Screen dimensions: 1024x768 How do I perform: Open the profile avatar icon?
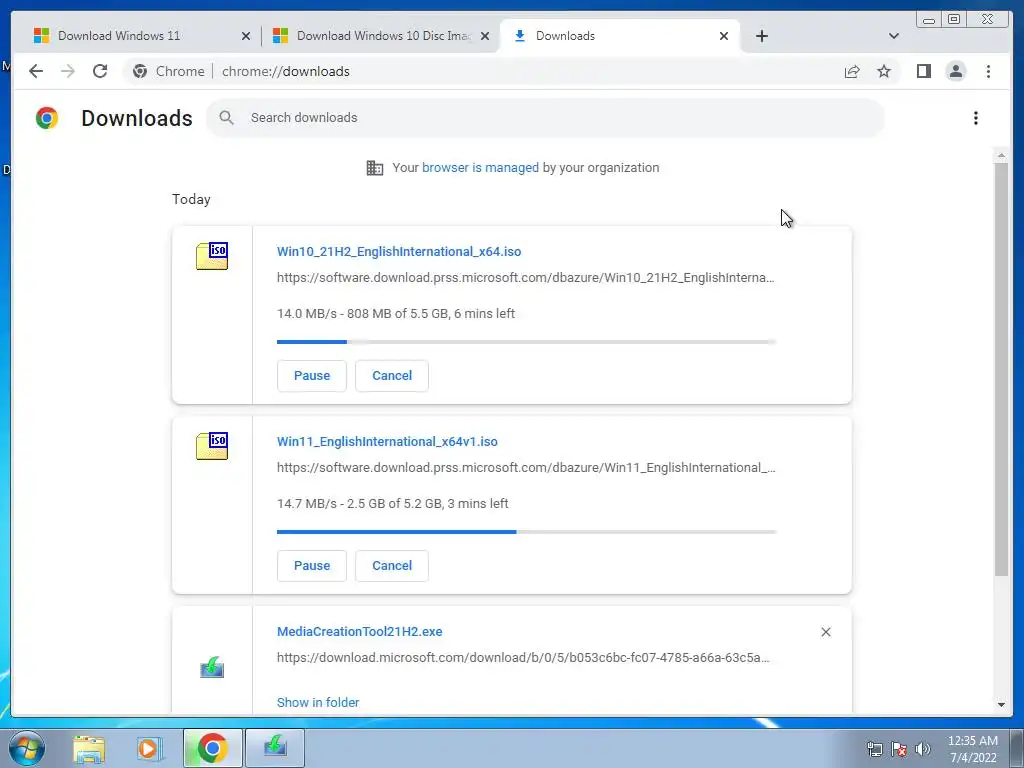tap(955, 71)
